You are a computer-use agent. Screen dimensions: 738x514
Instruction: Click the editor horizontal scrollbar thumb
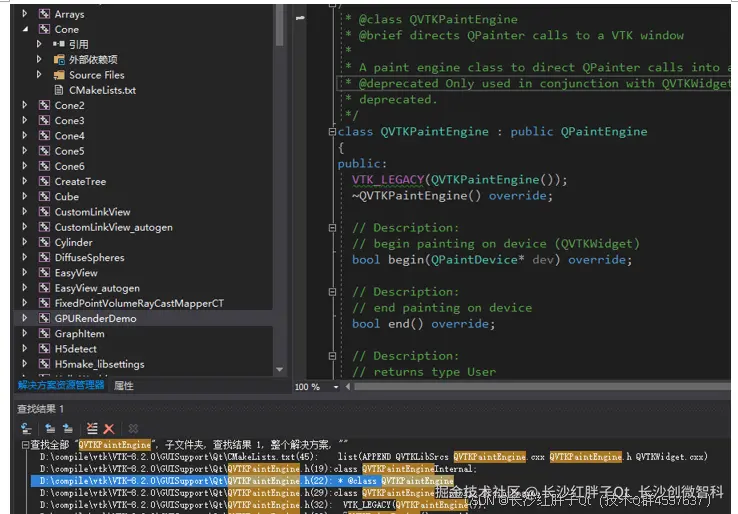pyautogui.click(x=541, y=386)
